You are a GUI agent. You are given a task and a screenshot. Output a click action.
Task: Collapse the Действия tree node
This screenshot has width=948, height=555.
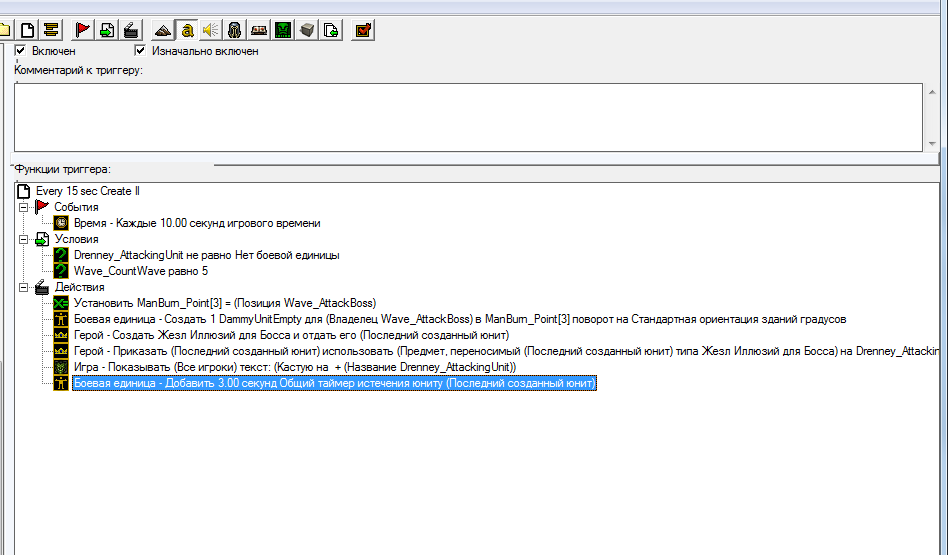click(23, 287)
